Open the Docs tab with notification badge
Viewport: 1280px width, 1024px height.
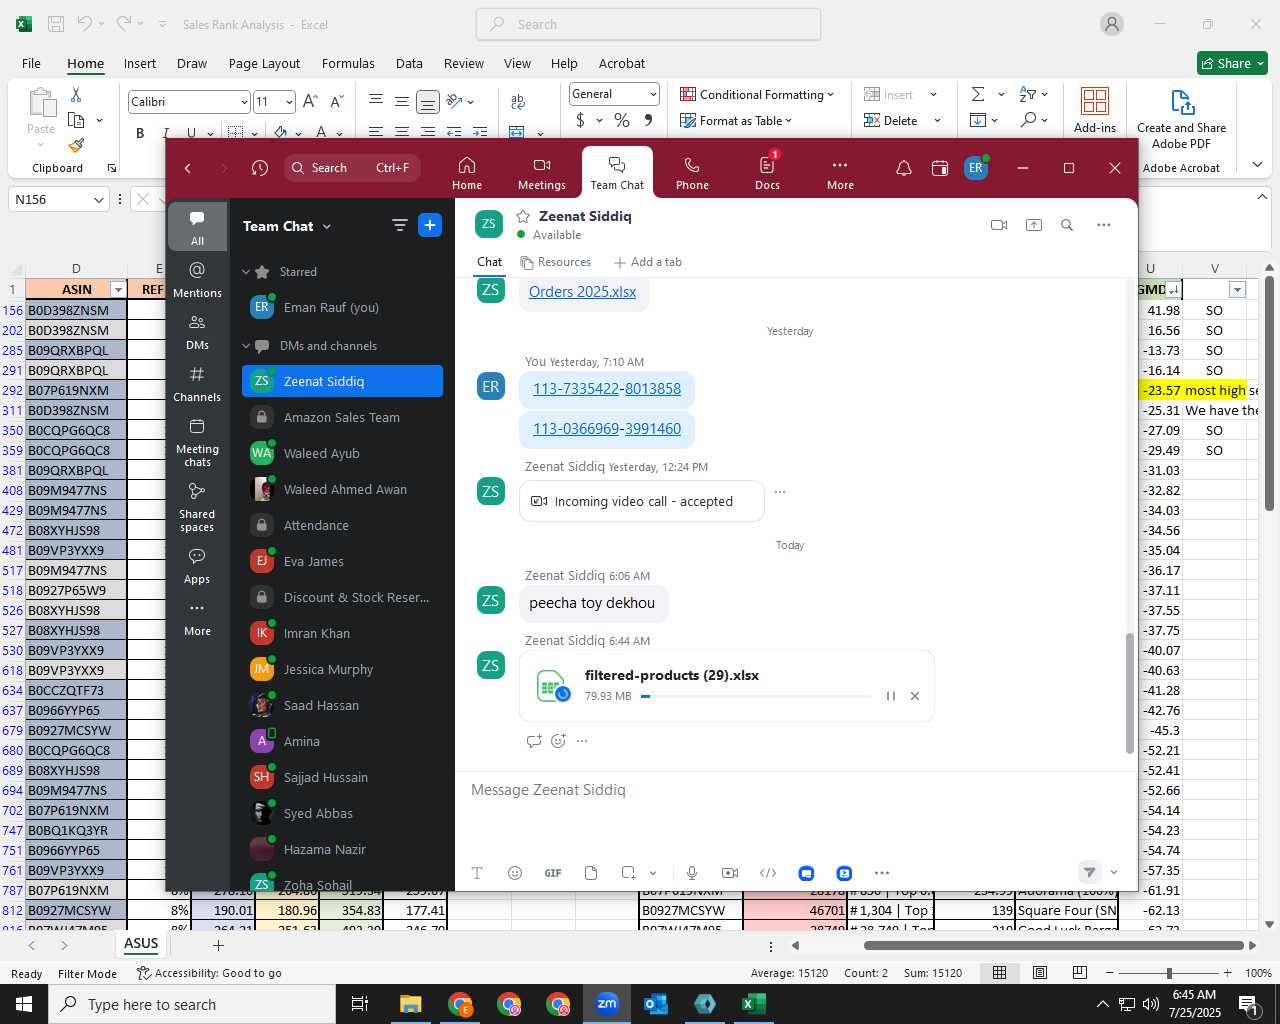coord(767,172)
